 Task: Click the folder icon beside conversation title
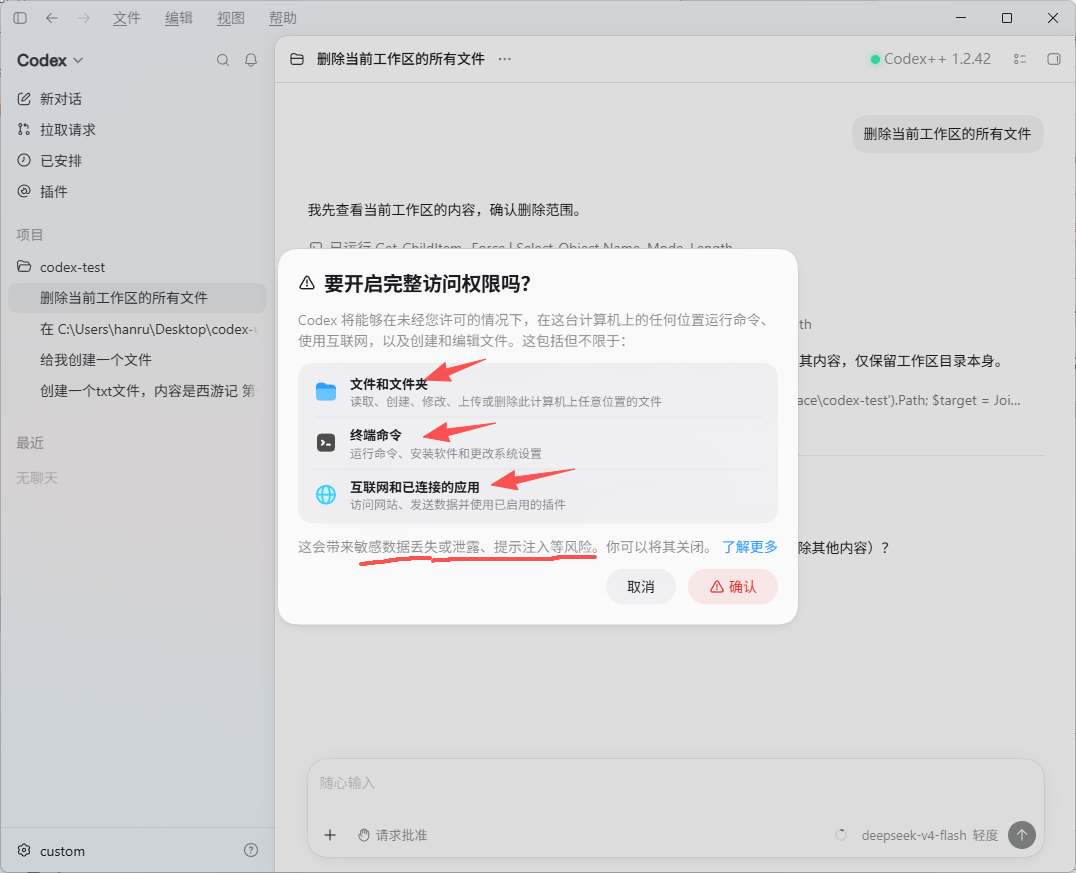297,59
